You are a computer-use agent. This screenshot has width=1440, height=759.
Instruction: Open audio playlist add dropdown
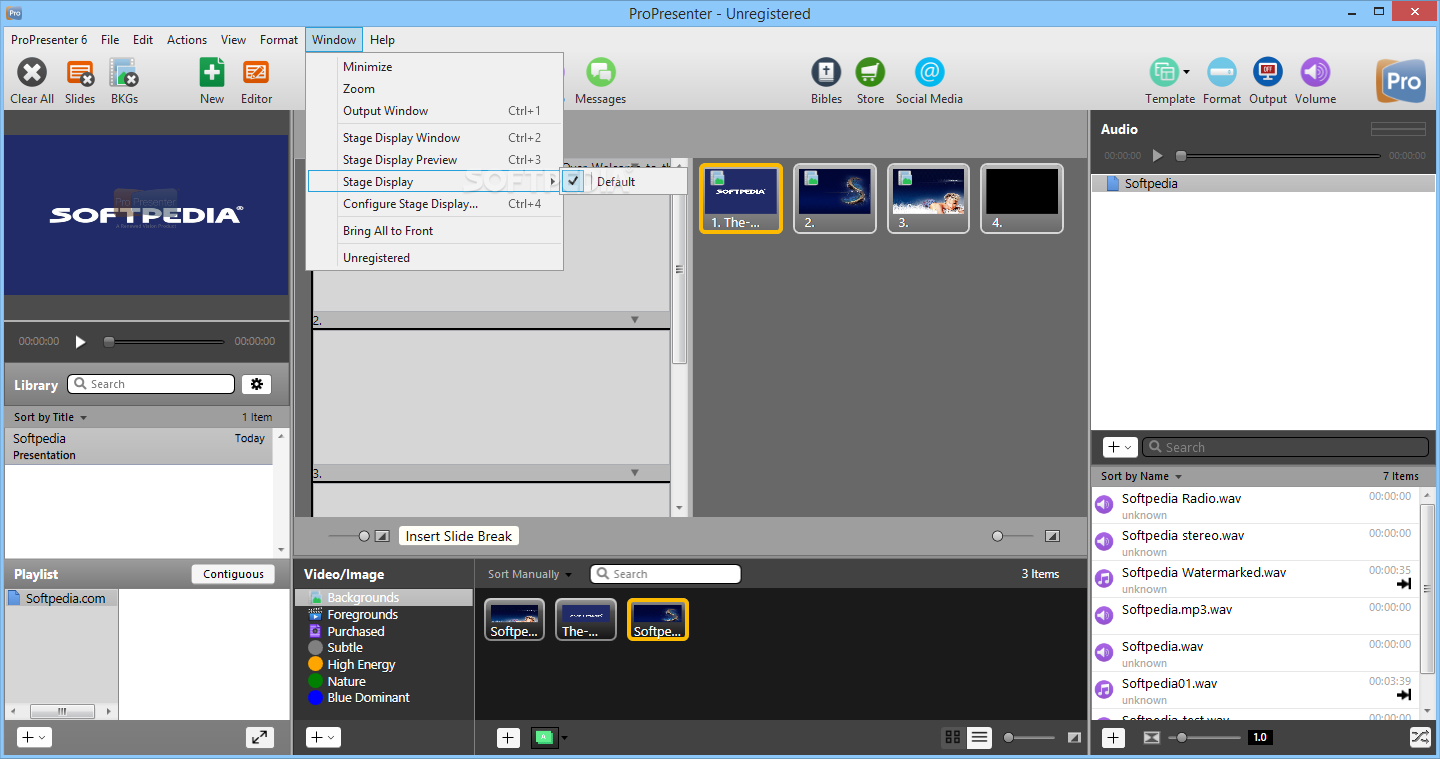pos(1120,447)
